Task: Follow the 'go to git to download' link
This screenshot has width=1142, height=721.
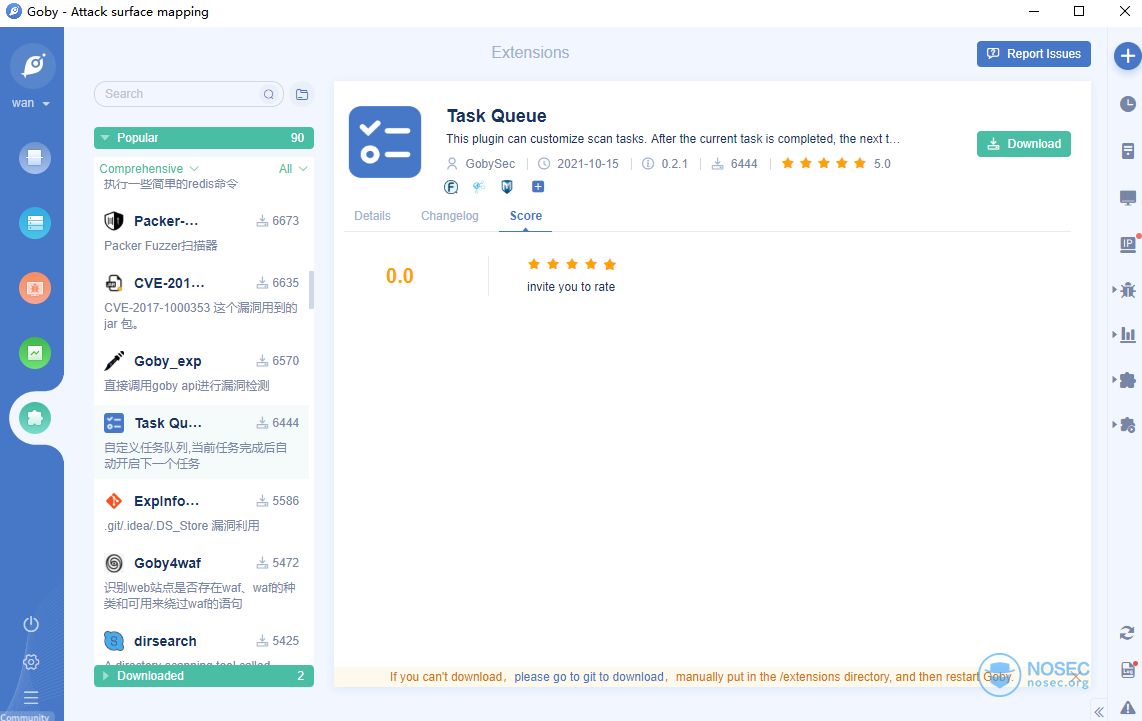Action: click(x=589, y=677)
